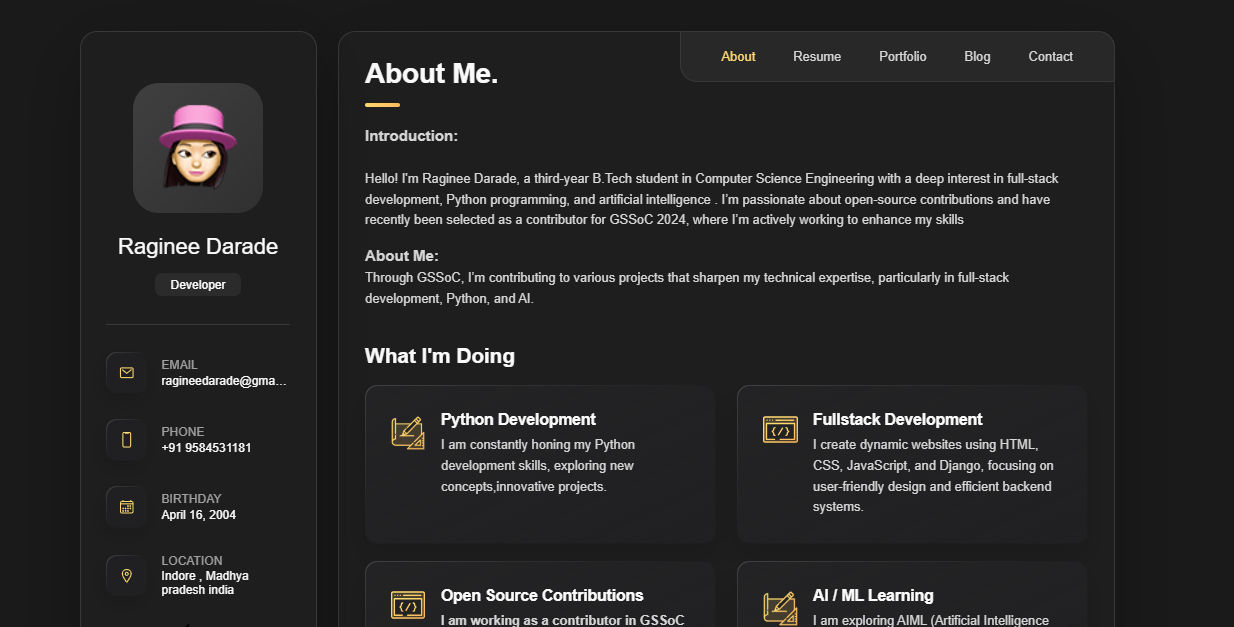Image resolution: width=1234 pixels, height=627 pixels.
Task: Click the email envelope icon
Action: point(126,373)
